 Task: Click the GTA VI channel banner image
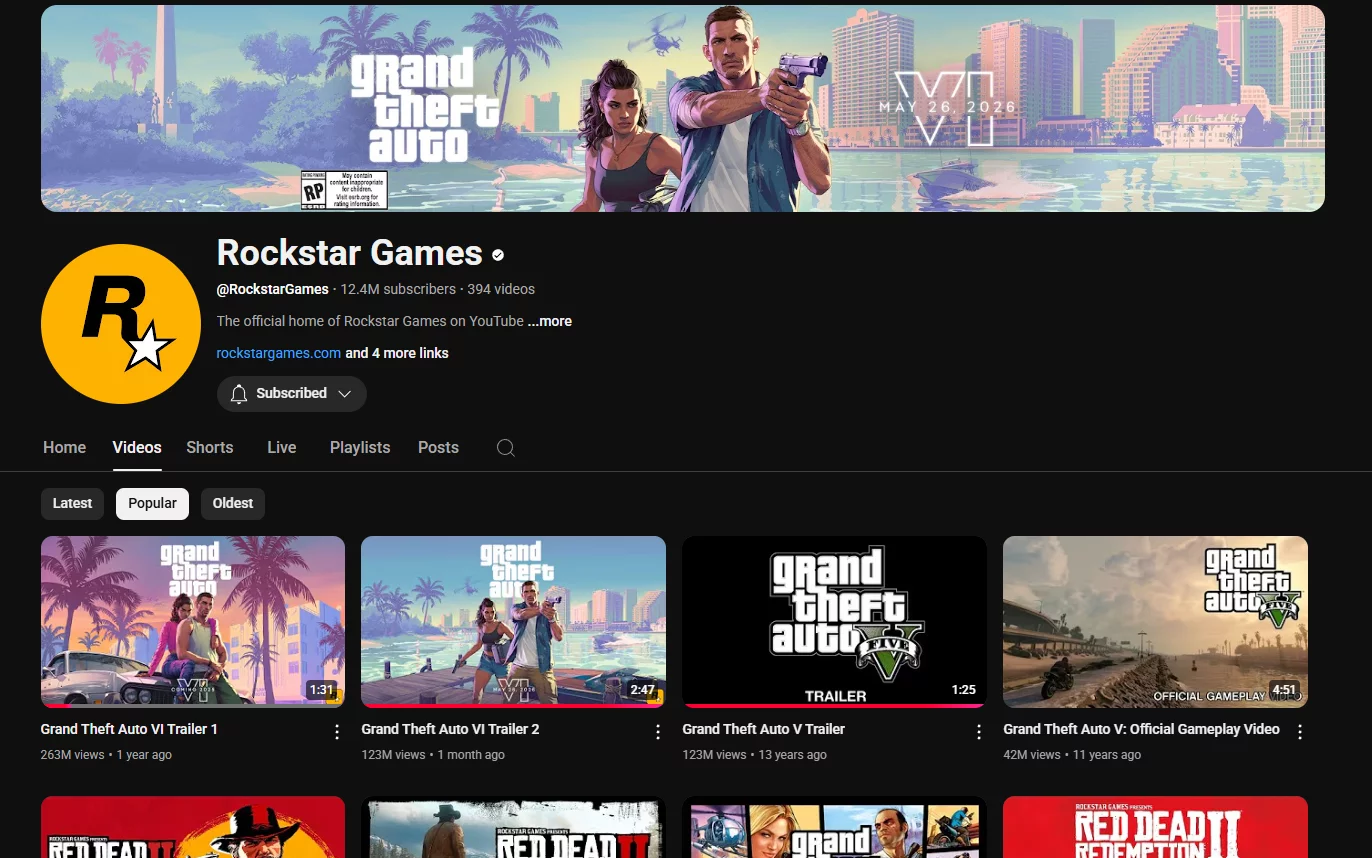pos(683,108)
